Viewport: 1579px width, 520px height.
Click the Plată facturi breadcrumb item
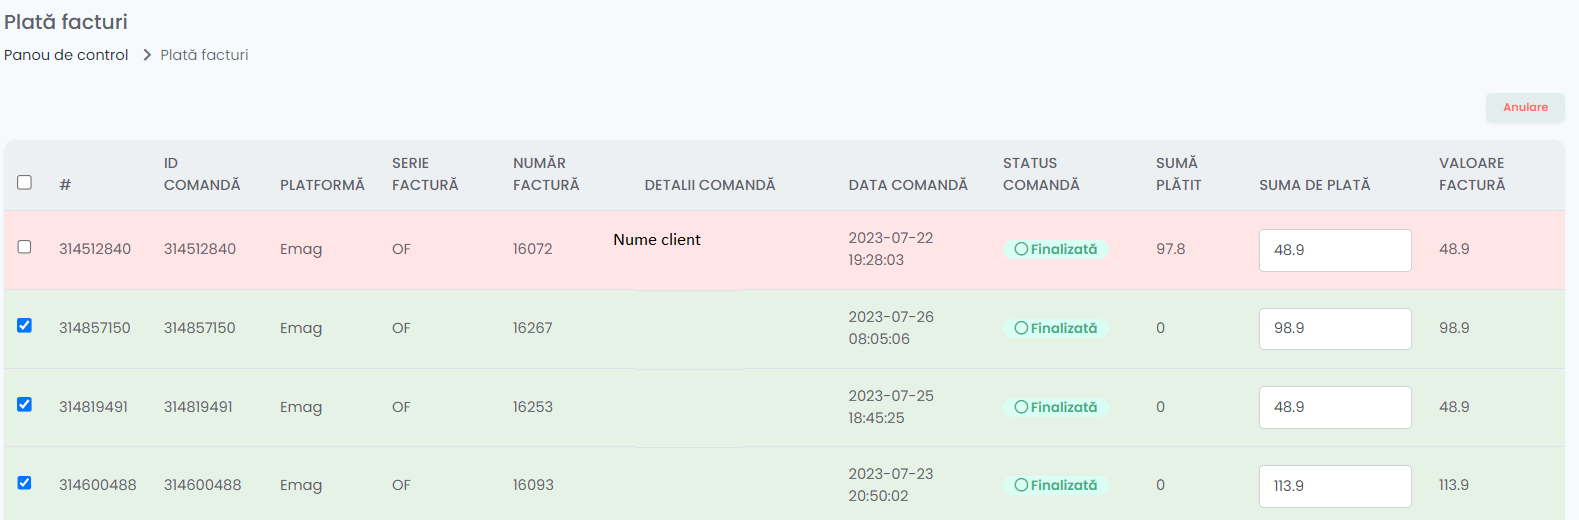pyautogui.click(x=204, y=55)
